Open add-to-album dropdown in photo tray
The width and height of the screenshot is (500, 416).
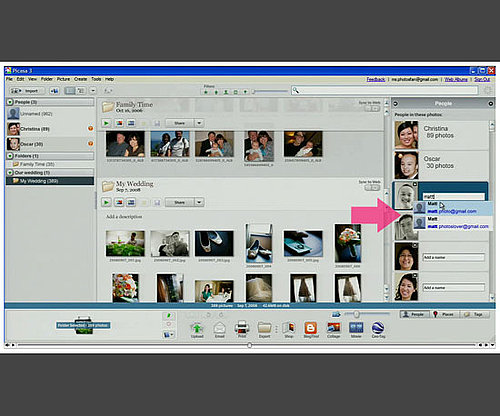pyautogui.click(x=169, y=334)
